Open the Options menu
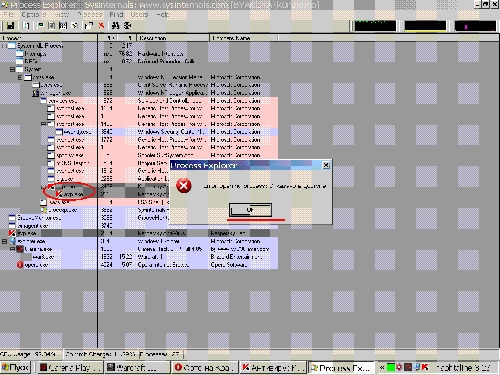 [x=34, y=15]
